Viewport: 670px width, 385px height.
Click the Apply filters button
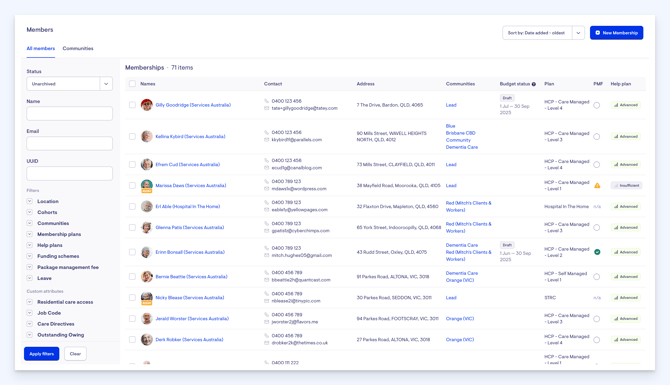41,354
